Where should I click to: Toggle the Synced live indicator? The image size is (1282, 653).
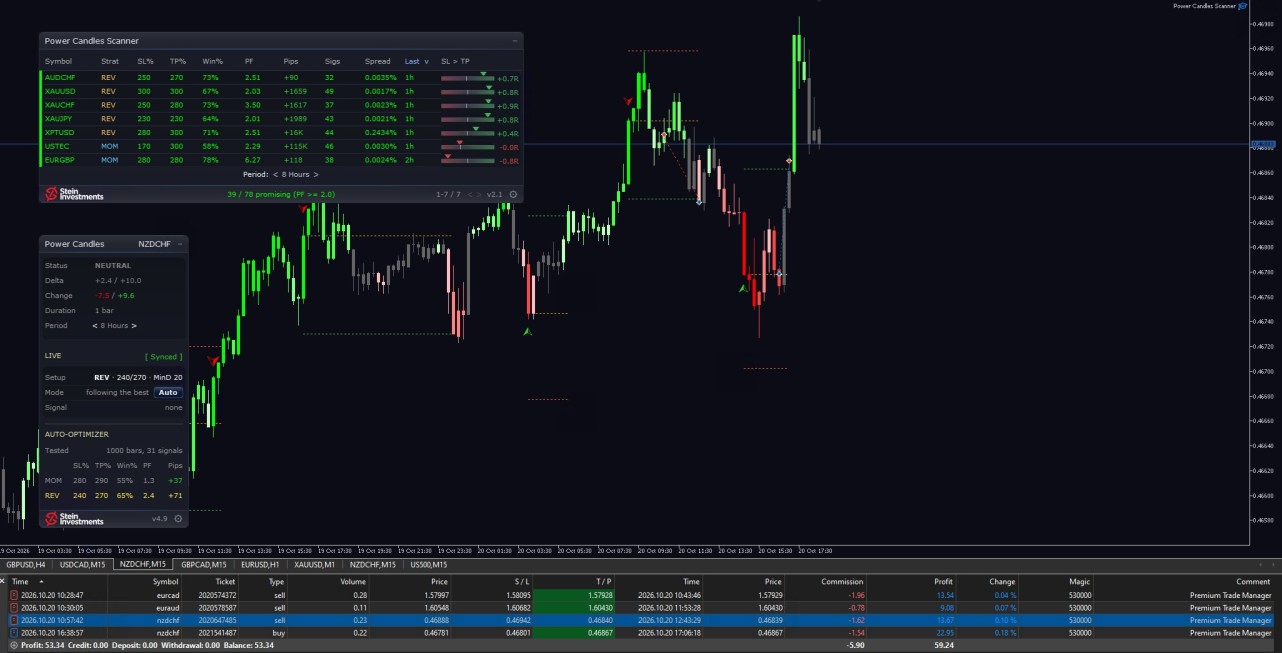coord(163,356)
